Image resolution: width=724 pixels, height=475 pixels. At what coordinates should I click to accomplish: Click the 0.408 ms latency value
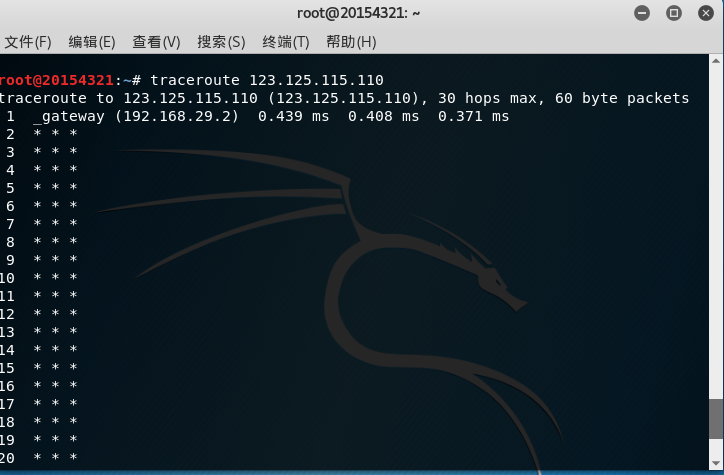coord(384,116)
